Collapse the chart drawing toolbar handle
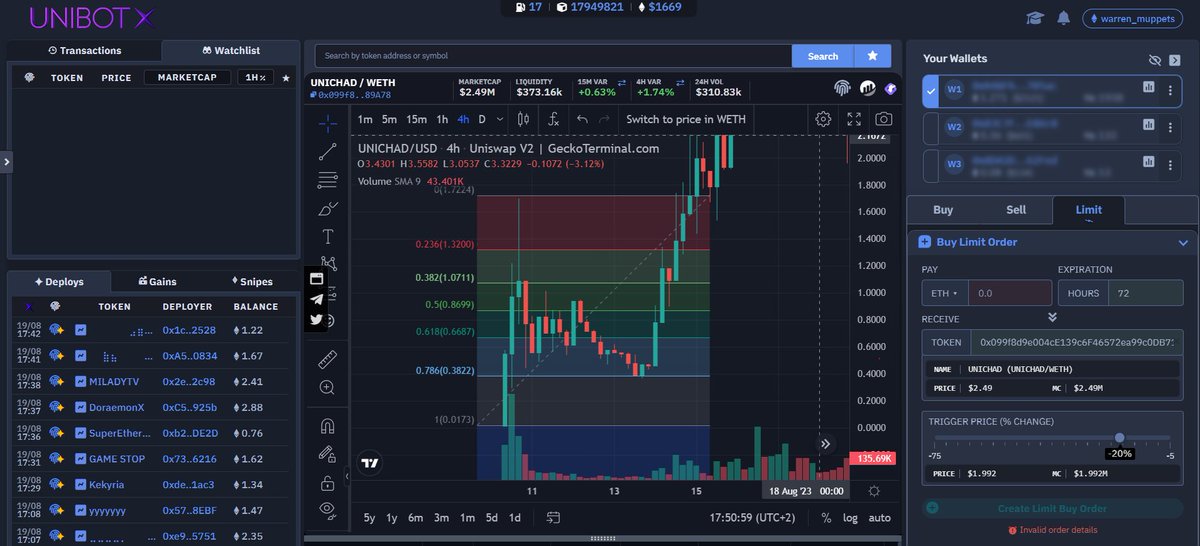 [x=347, y=474]
